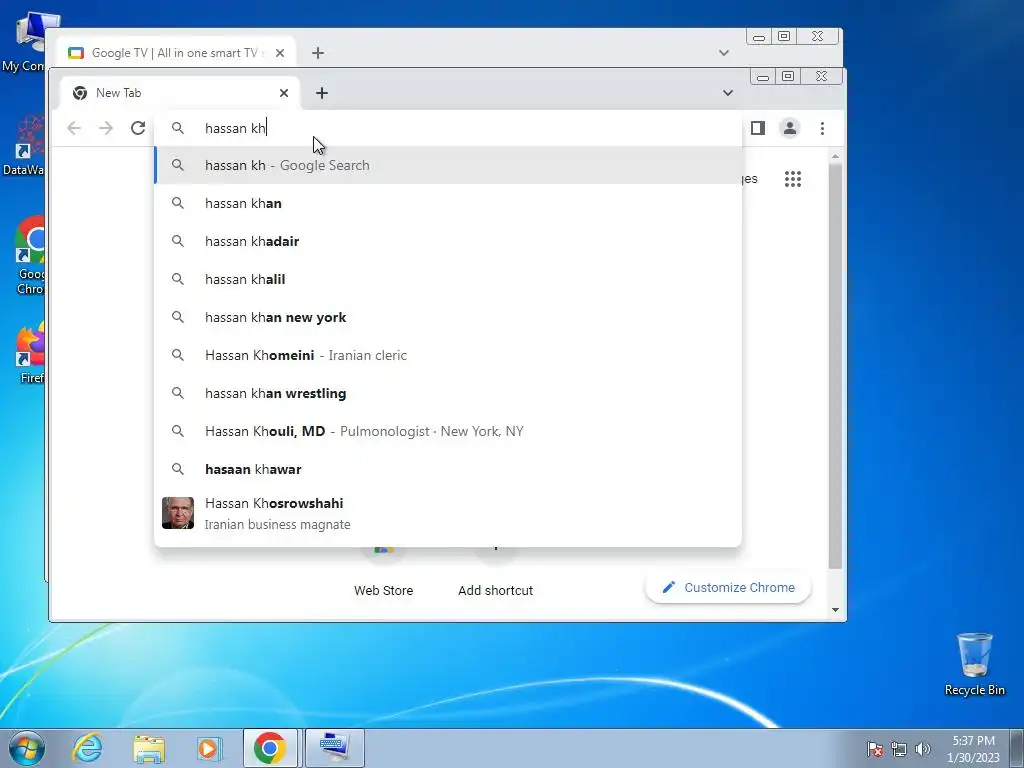1024x768 pixels.
Task: Pick the 'hasaan khawar' suggestion
Action: click(x=448, y=469)
